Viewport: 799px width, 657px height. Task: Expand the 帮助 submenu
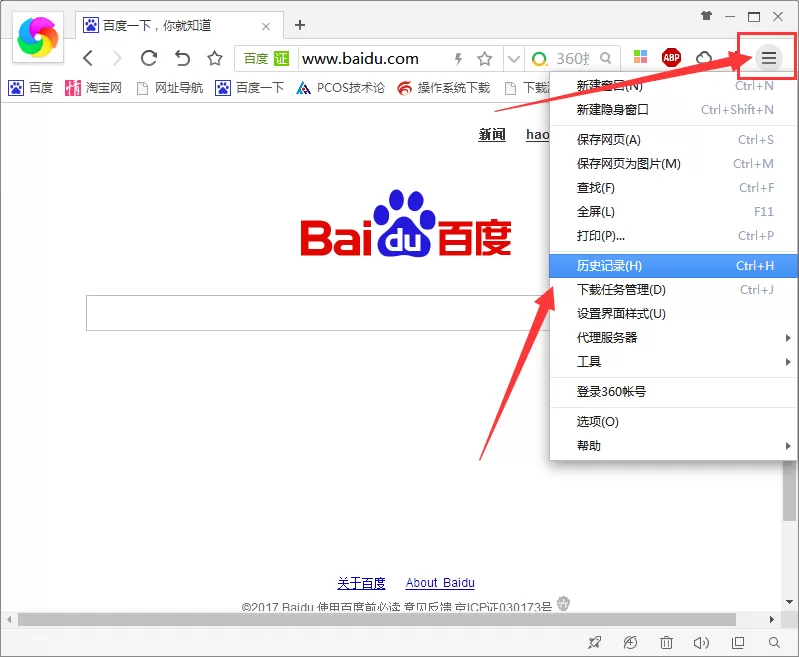[x=675, y=445]
